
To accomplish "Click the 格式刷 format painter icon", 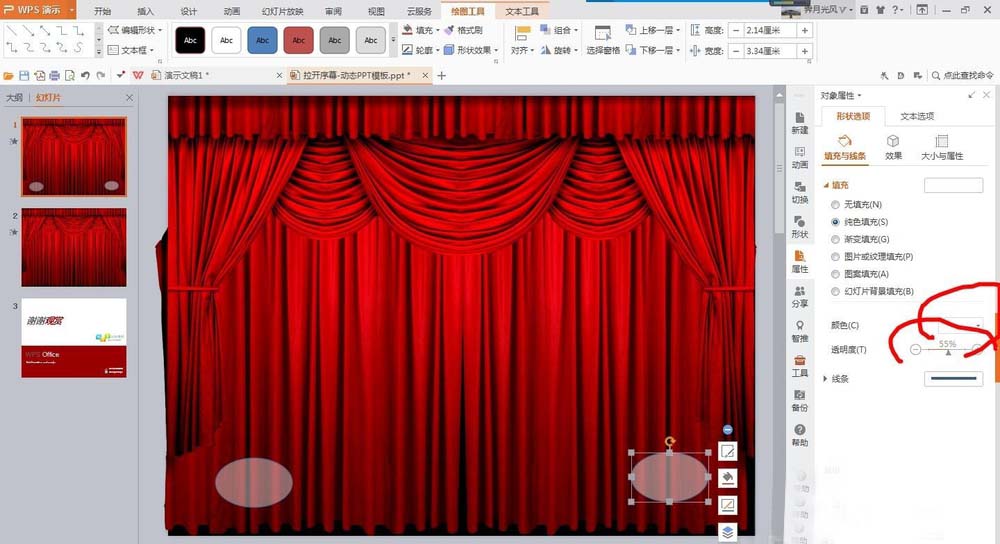I will [462, 31].
